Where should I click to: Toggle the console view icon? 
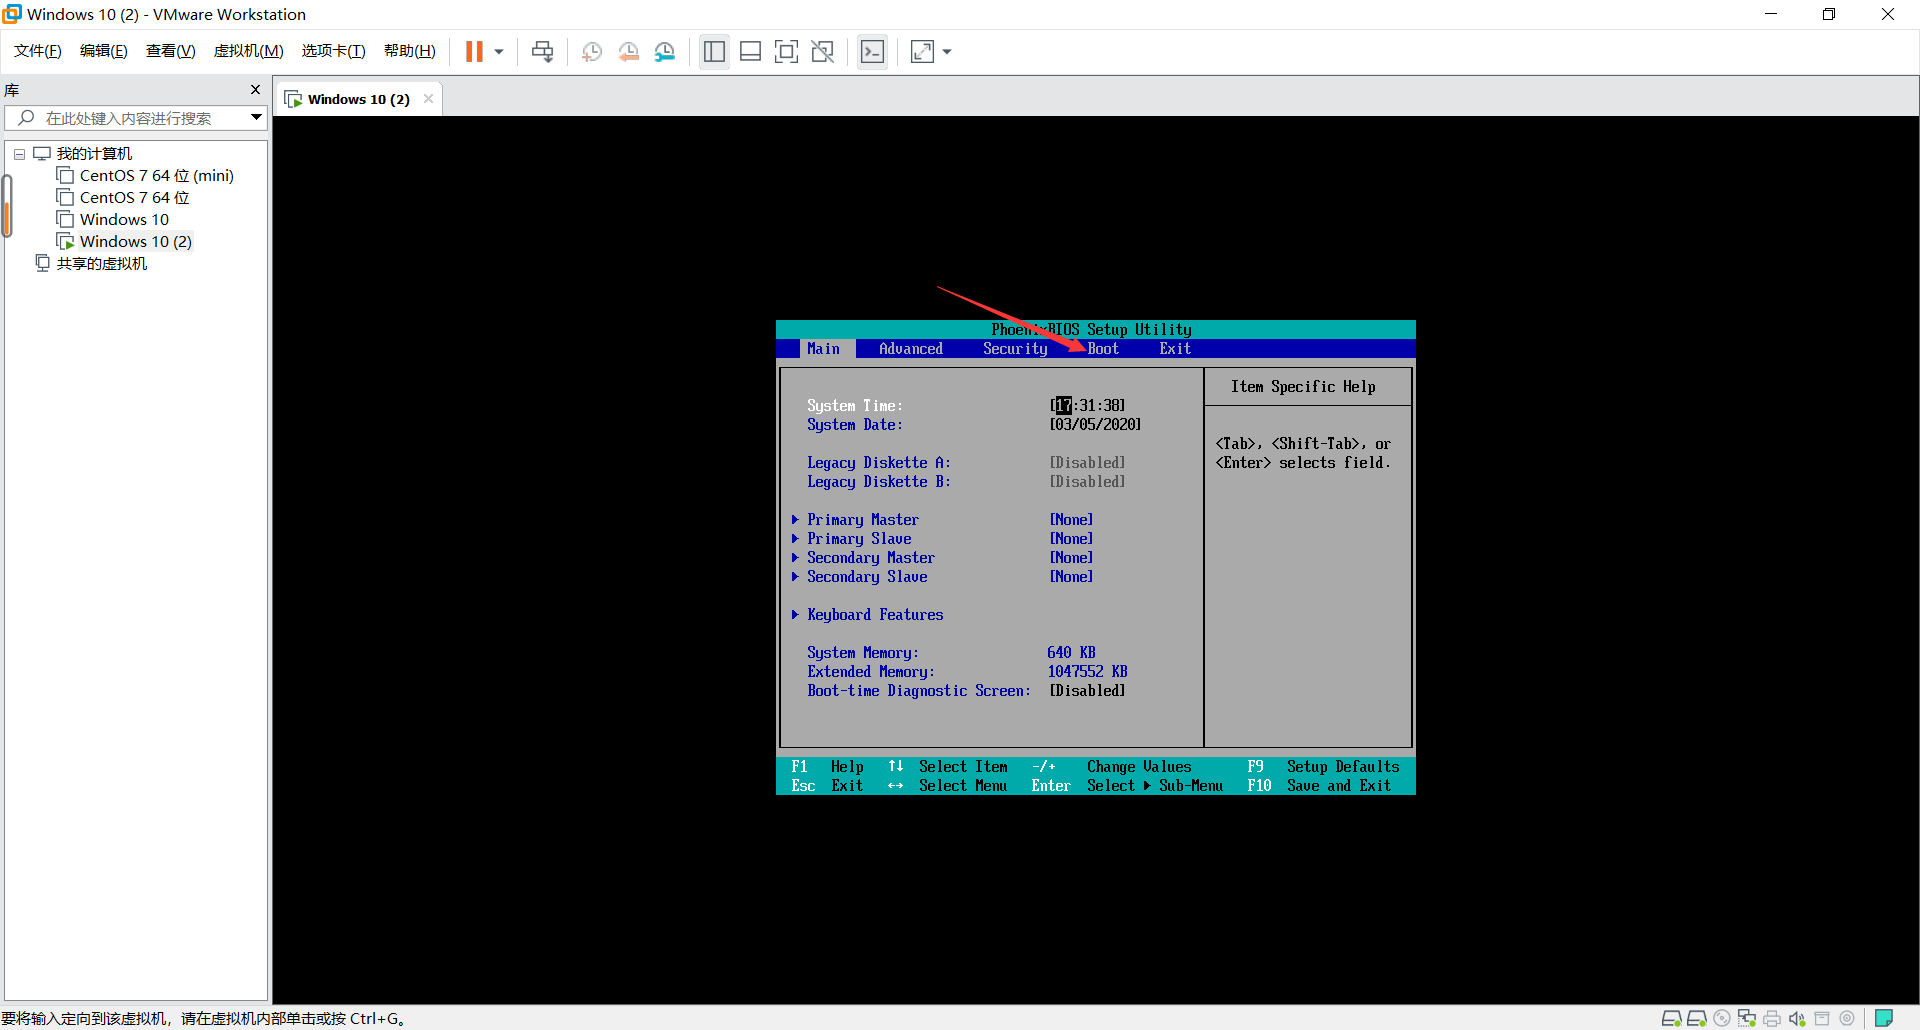[873, 51]
